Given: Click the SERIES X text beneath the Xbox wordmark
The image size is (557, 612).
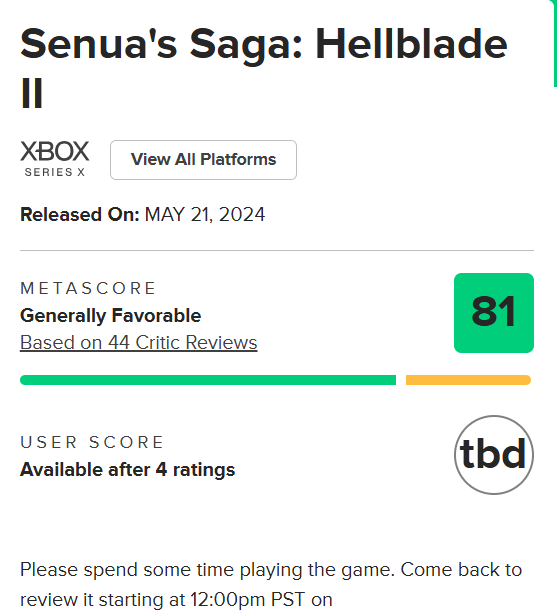Looking at the screenshot, I should [x=55, y=172].
